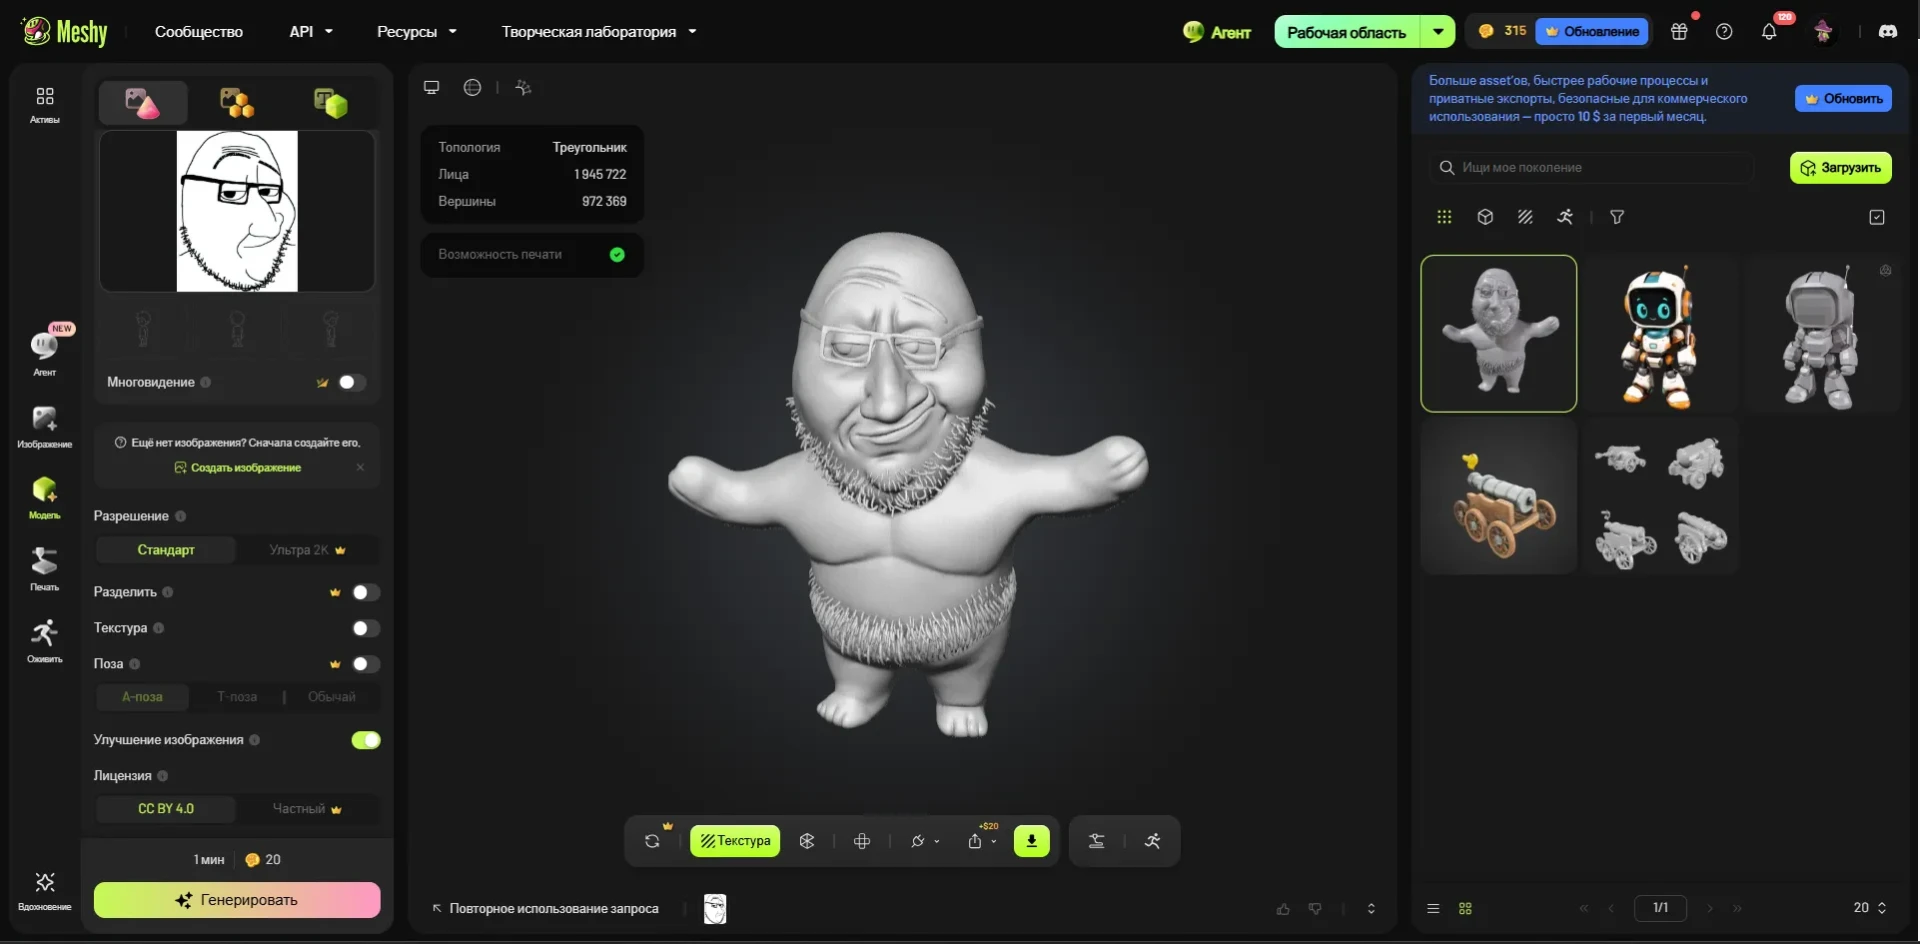1920x944 pixels.
Task: Open the Сообщество menu
Action: pos(199,32)
